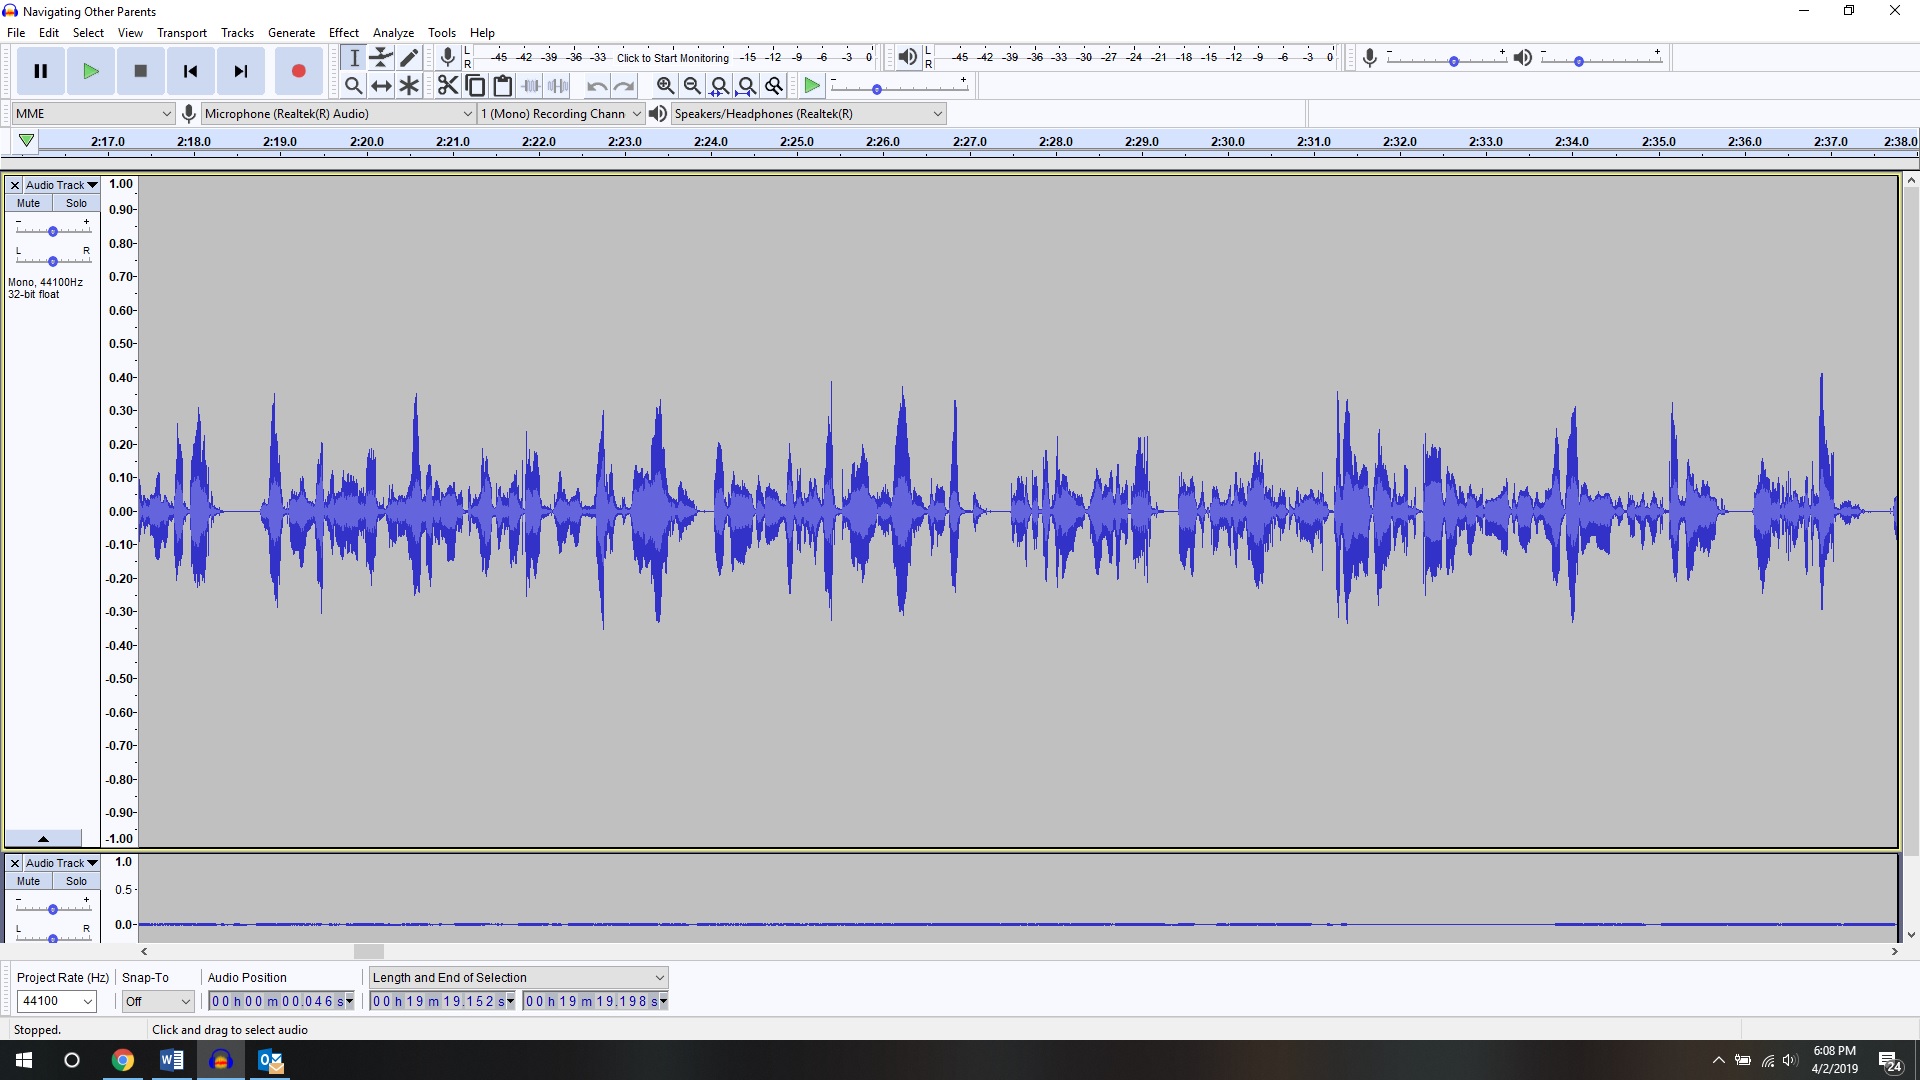The height and width of the screenshot is (1080, 1920).
Task: Open the Snap-To Off dropdown
Action: pos(157,1001)
